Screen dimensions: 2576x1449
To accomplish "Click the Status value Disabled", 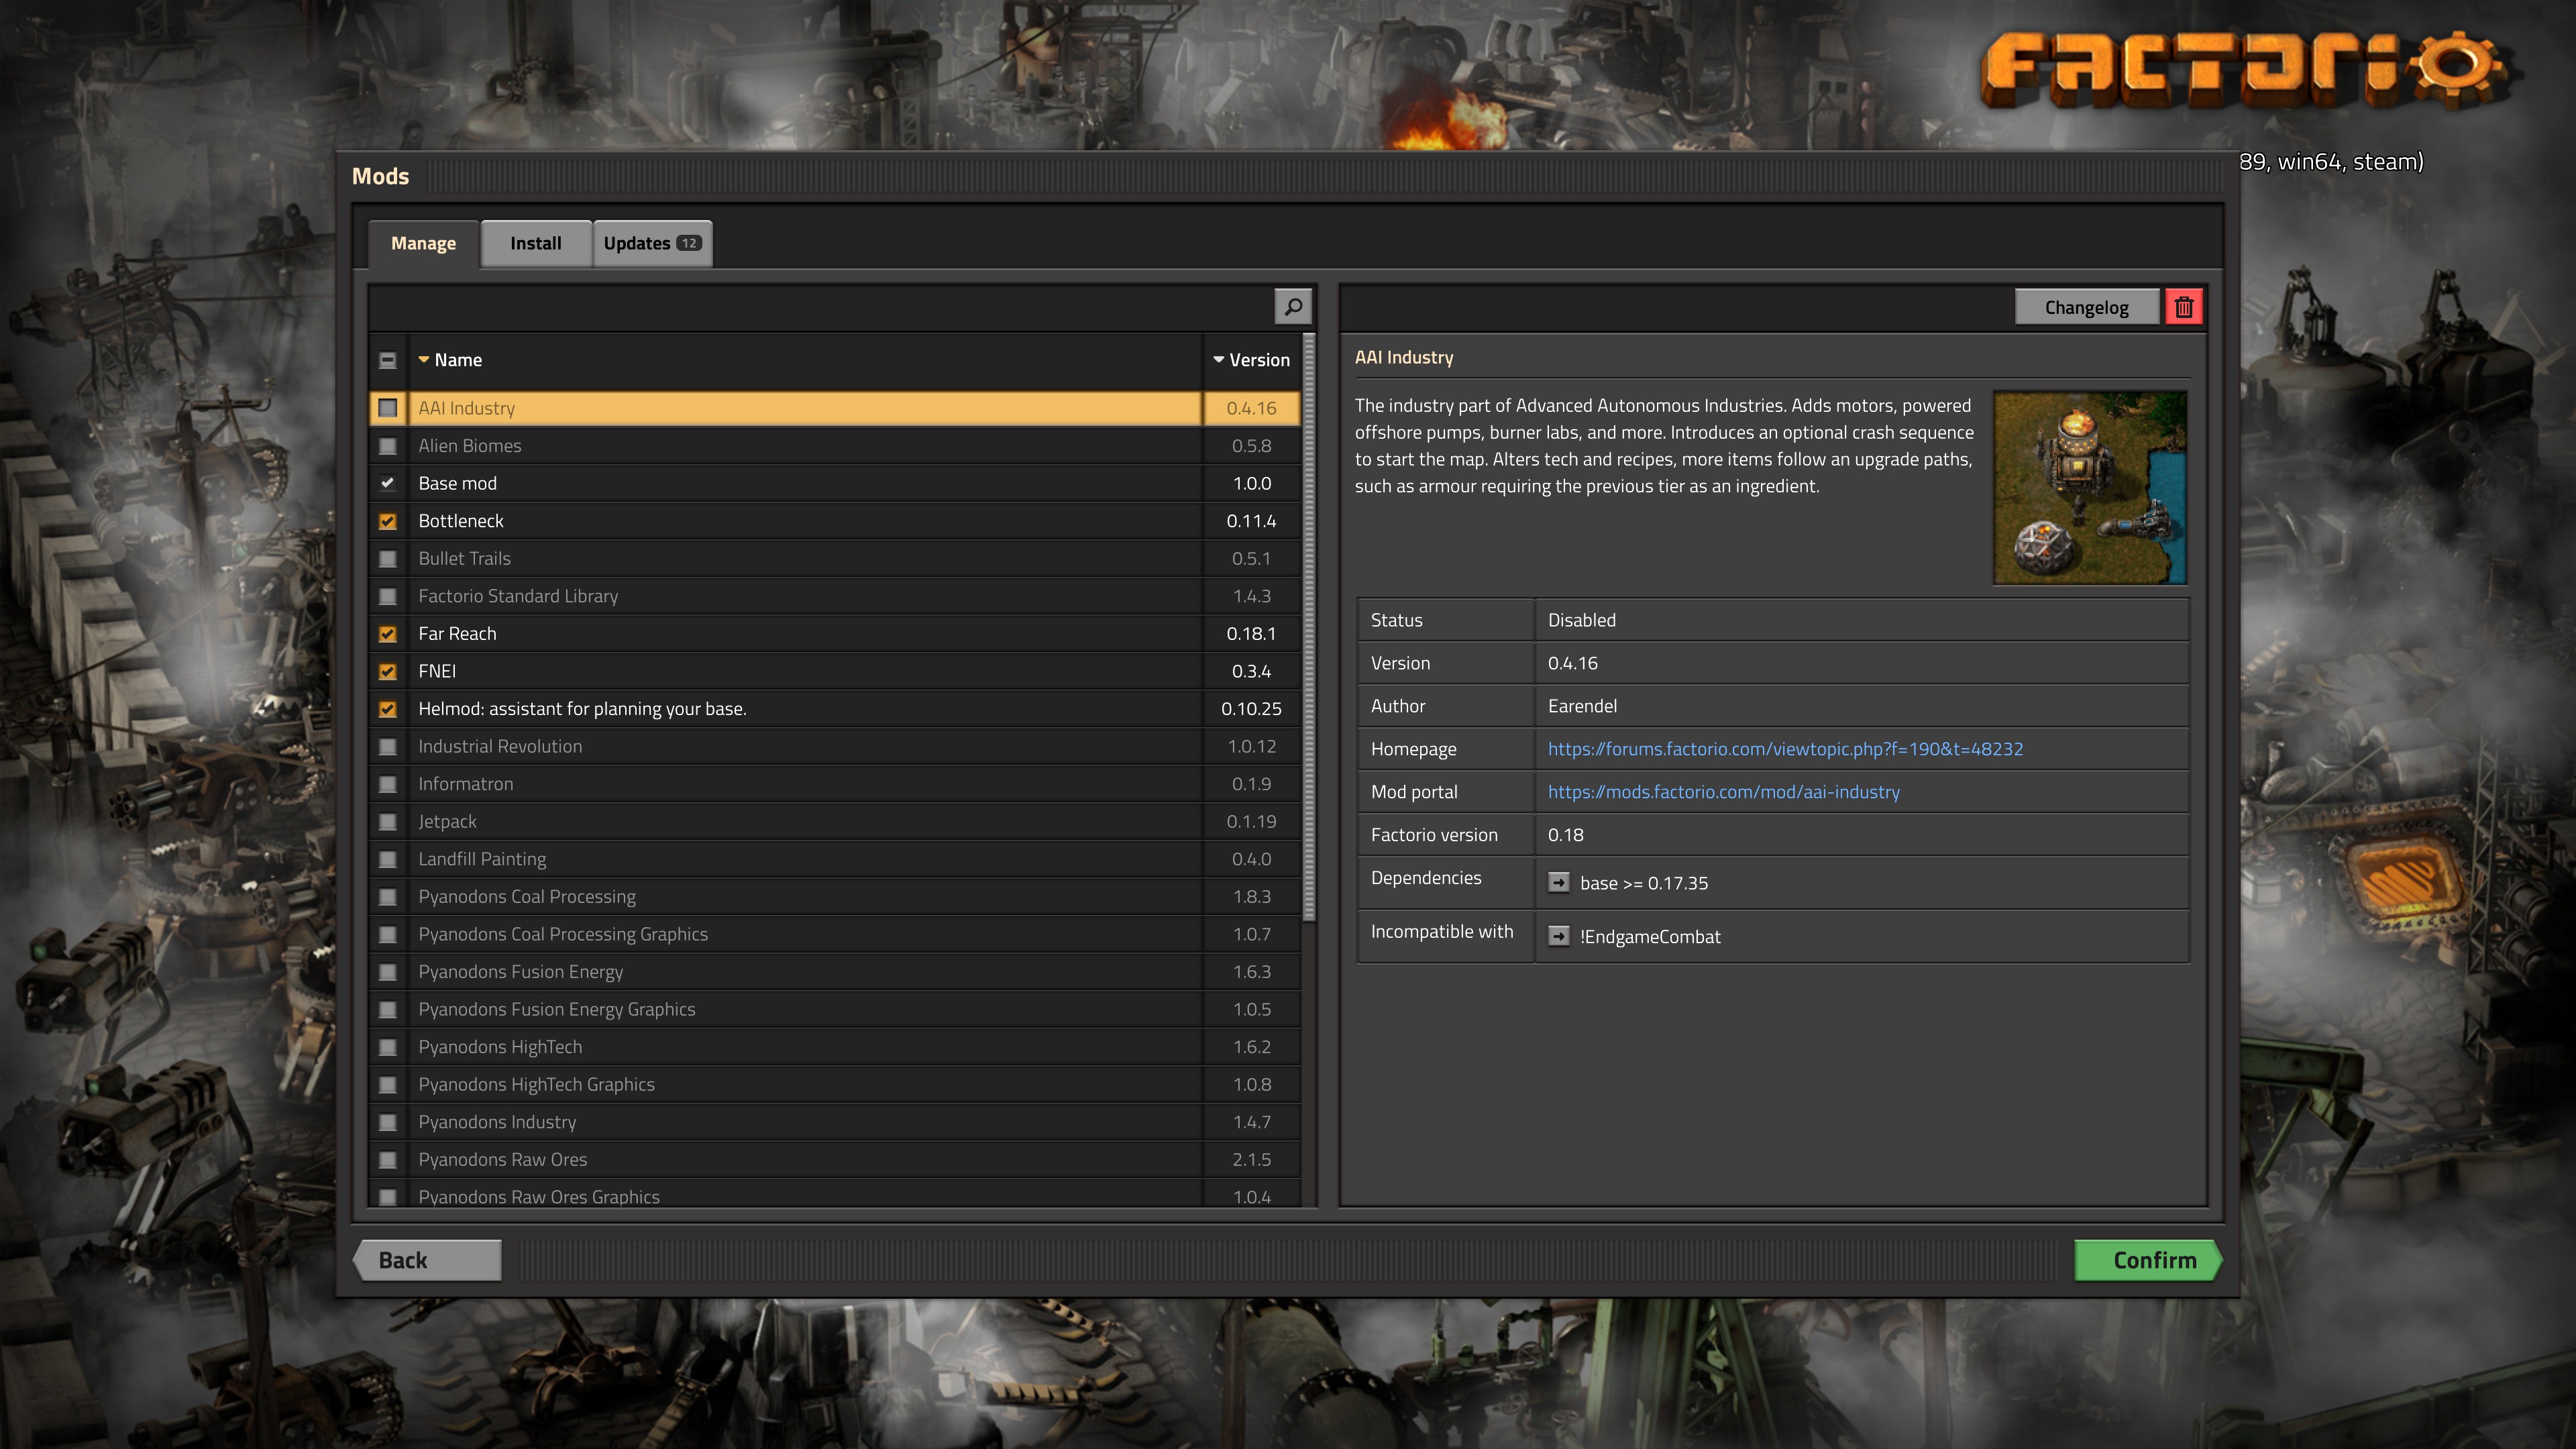I will coord(1581,620).
